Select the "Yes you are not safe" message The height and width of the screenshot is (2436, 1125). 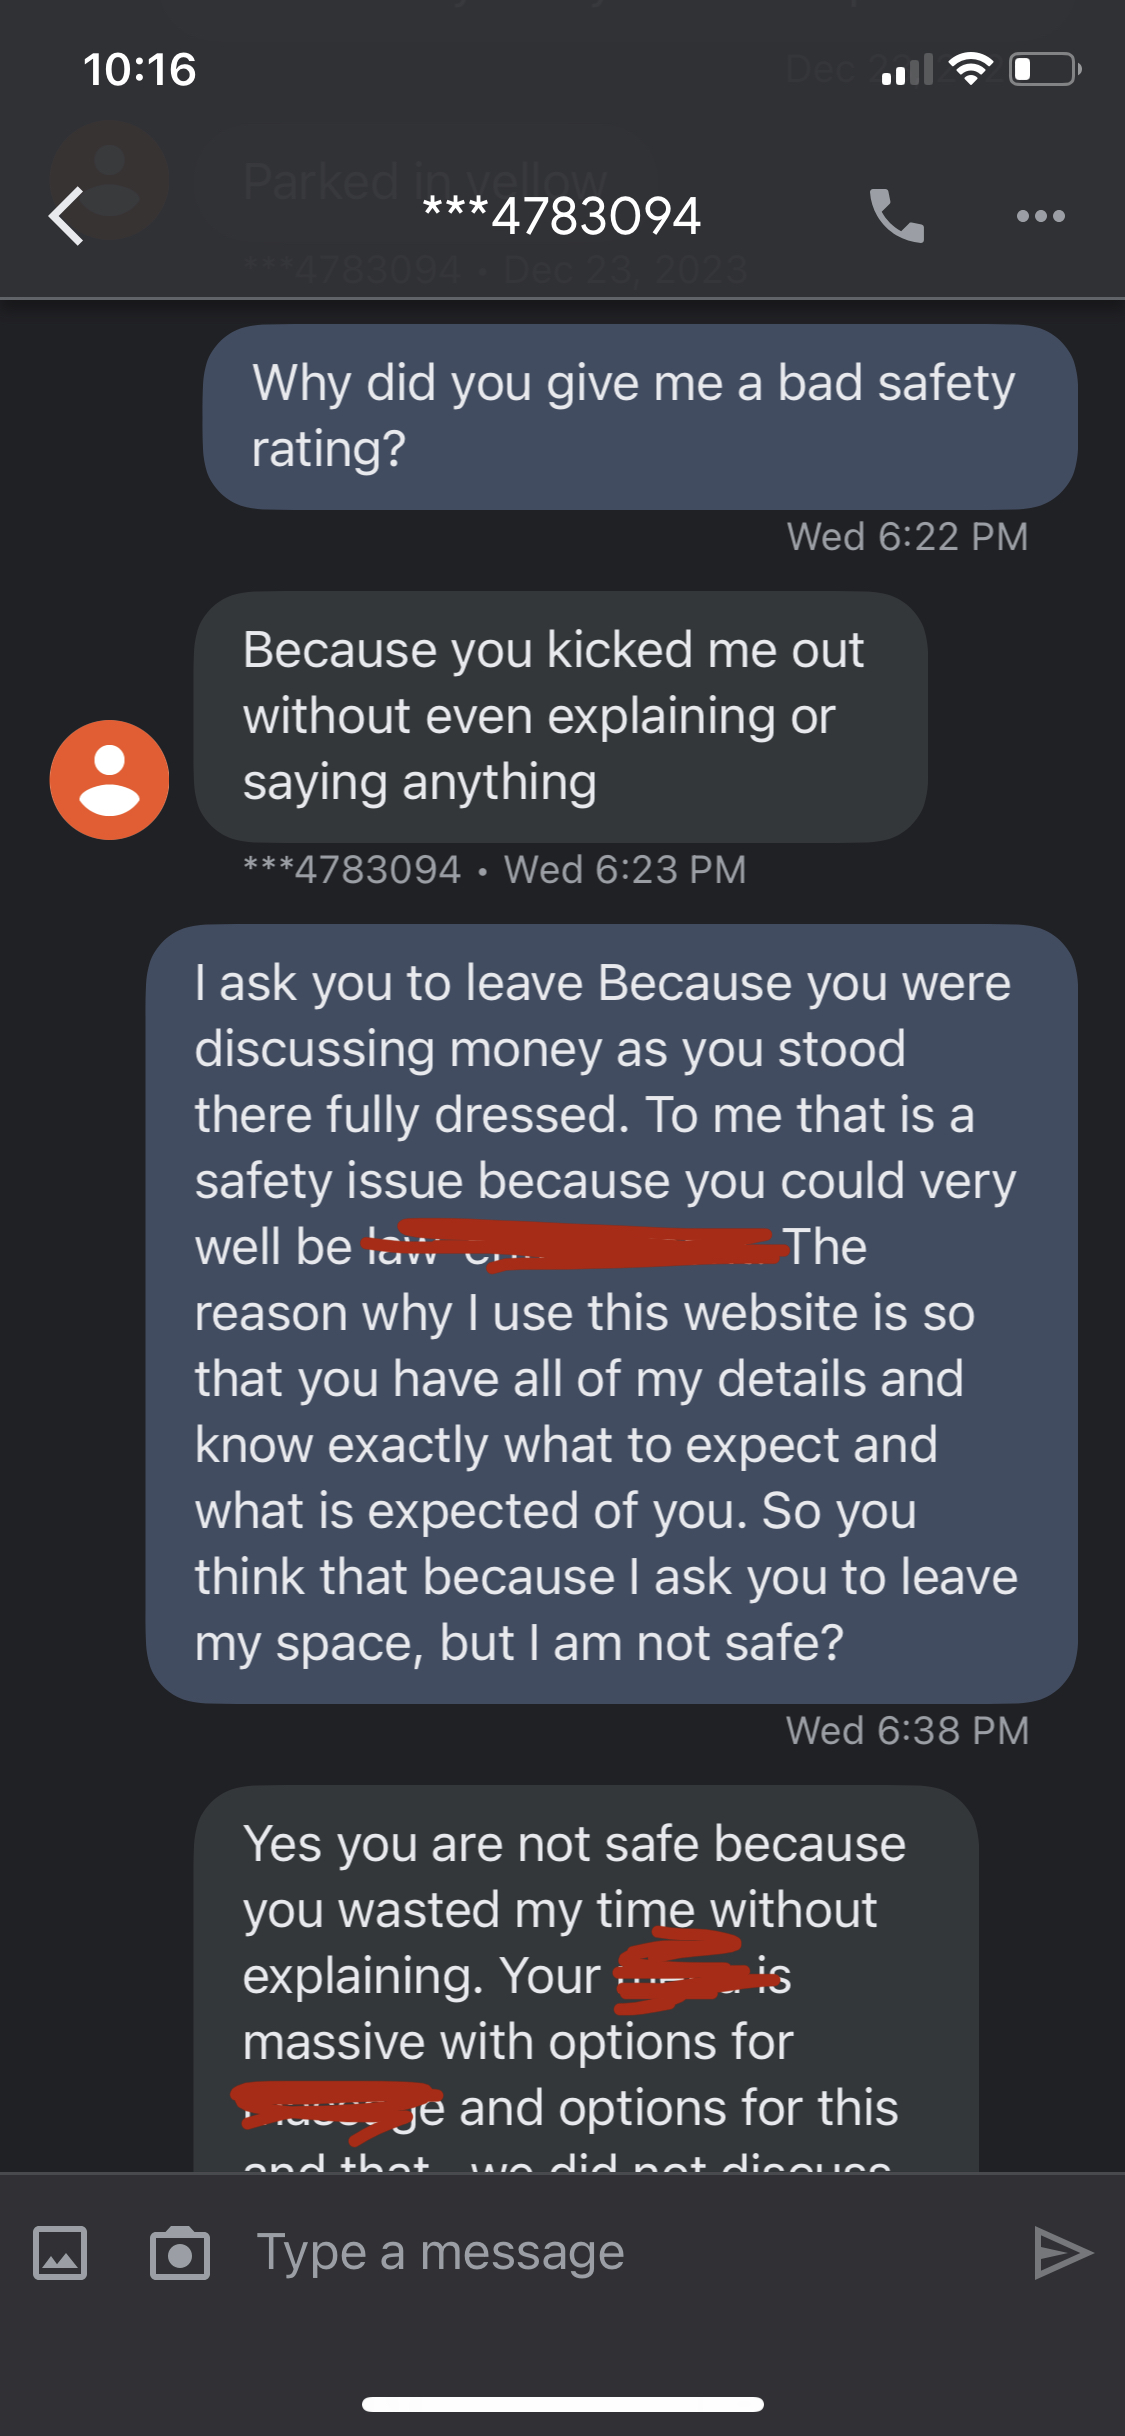[x=585, y=1975]
